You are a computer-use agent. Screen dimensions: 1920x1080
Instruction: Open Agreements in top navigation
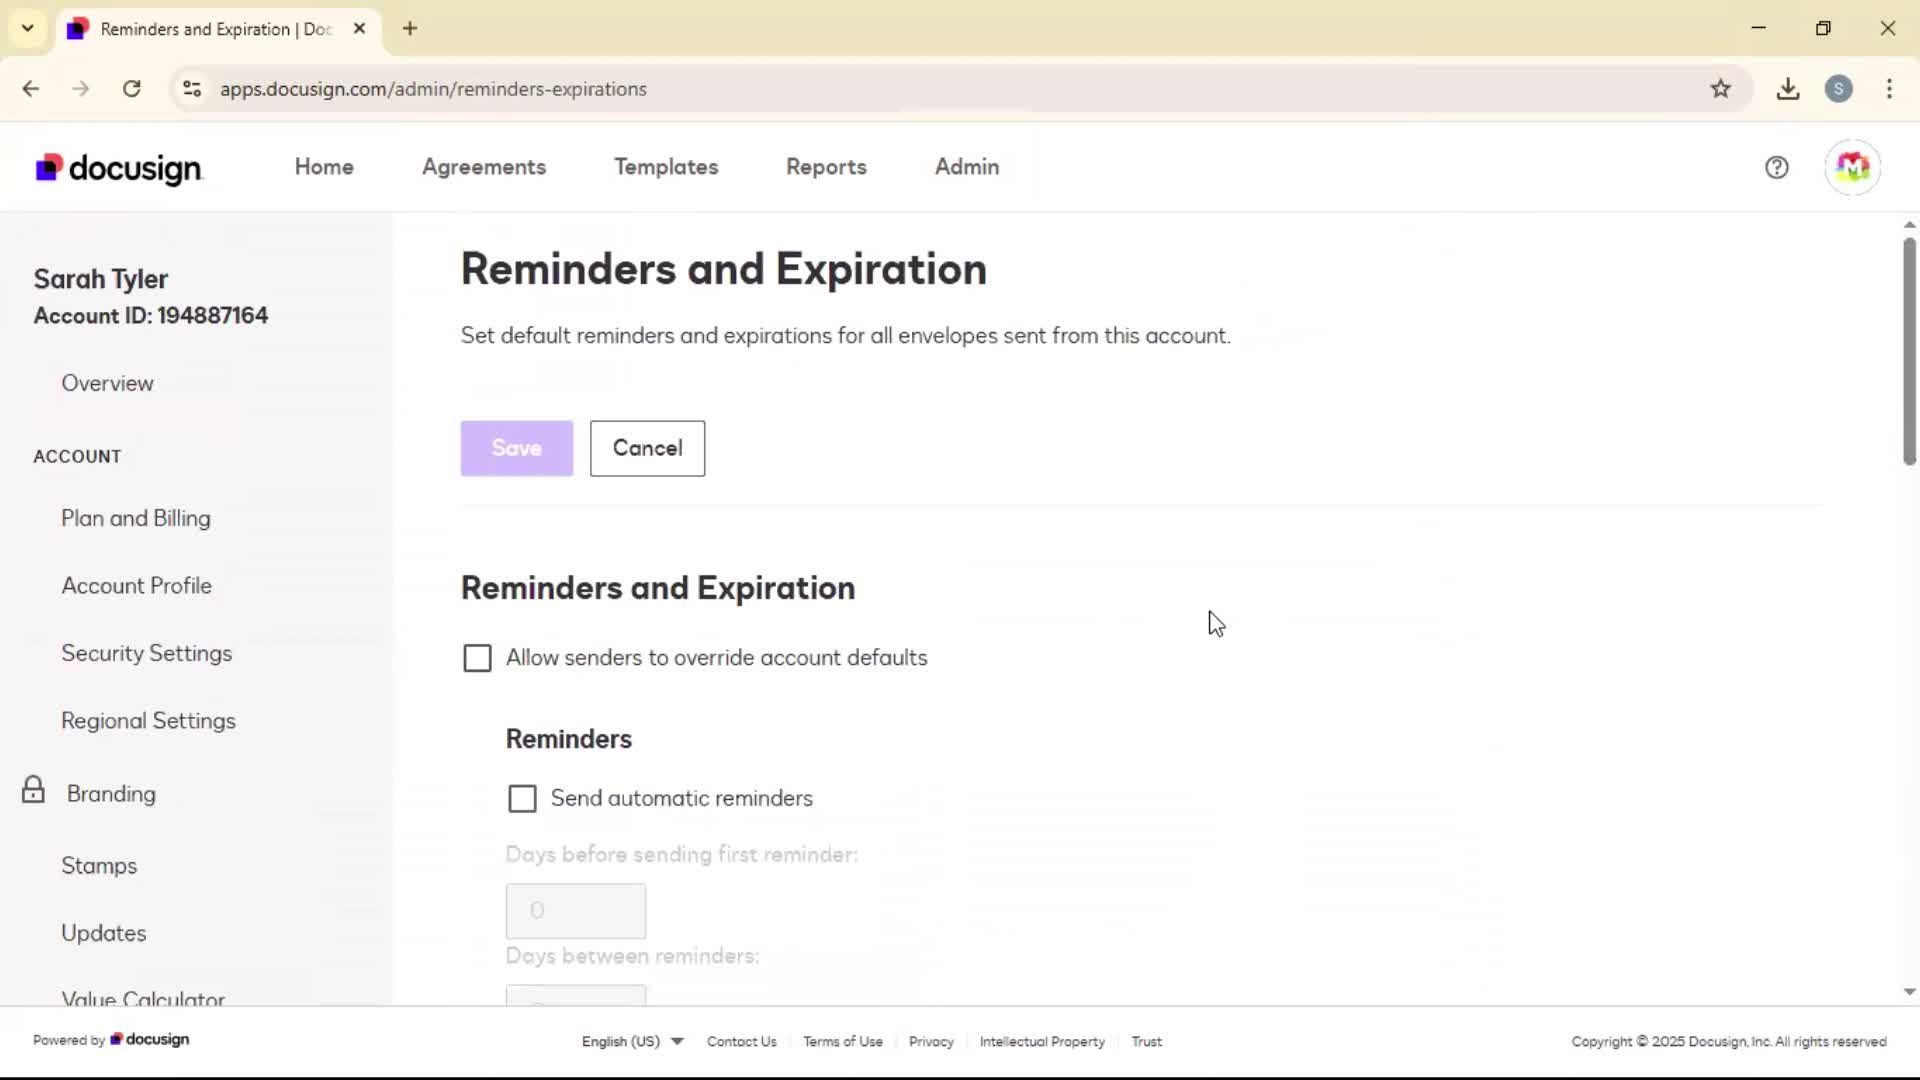[484, 167]
